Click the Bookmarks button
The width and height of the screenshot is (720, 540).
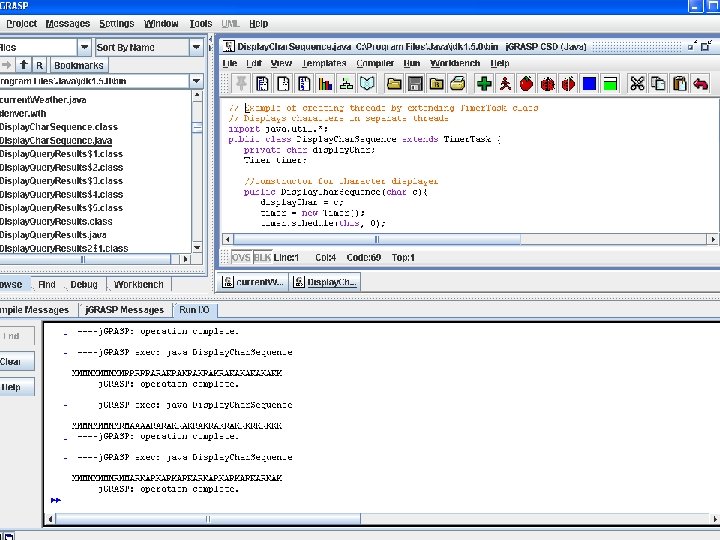pyautogui.click(x=78, y=65)
